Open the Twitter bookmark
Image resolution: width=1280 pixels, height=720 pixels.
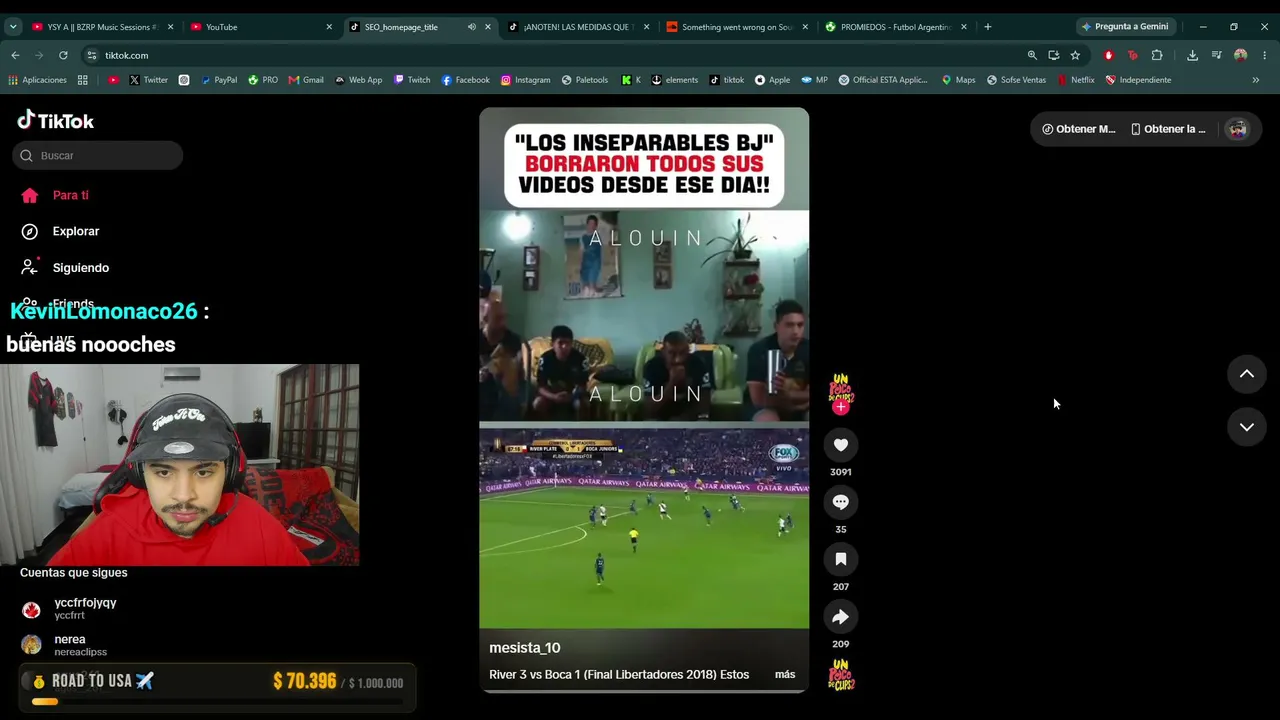(x=148, y=80)
